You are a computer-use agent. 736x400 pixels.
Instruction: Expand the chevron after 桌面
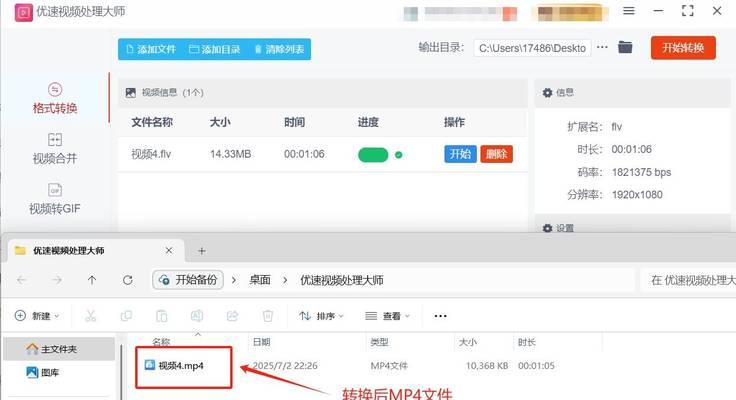[285, 280]
